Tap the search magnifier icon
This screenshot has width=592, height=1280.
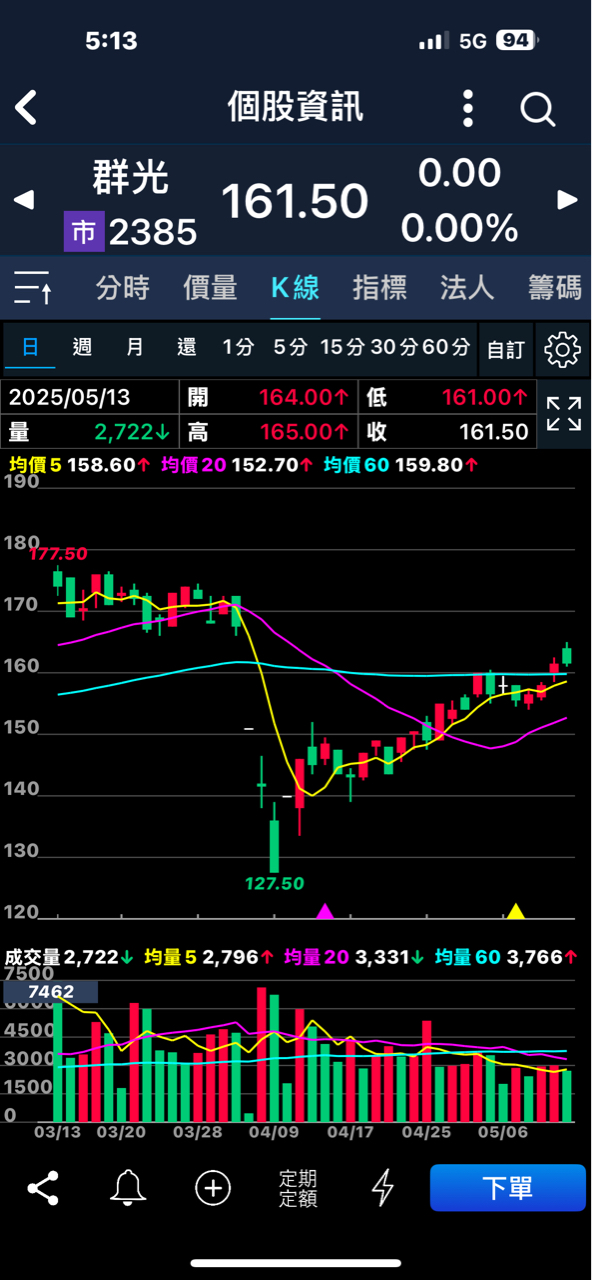(538, 109)
